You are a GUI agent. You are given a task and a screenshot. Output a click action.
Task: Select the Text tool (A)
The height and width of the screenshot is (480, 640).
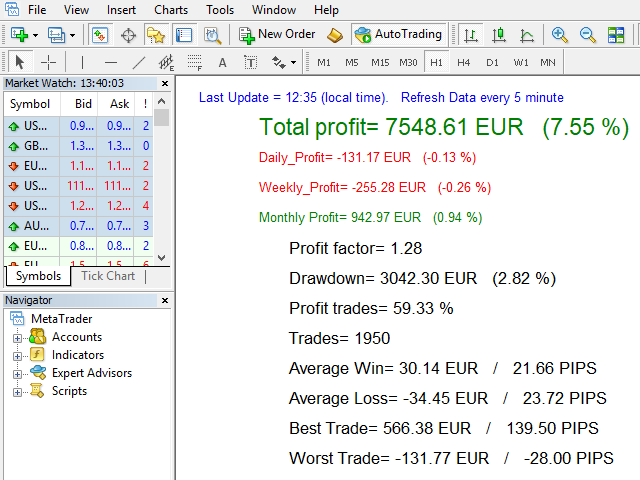(x=222, y=62)
